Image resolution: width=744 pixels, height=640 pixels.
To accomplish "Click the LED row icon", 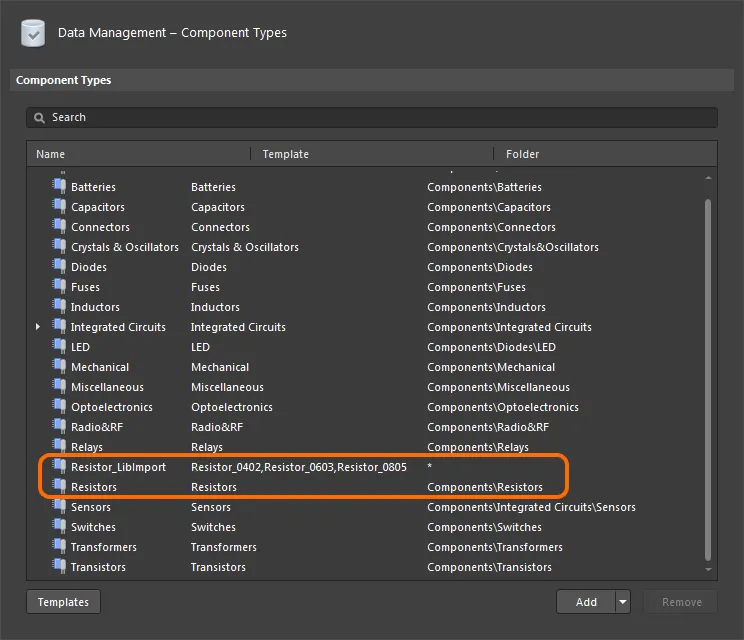I will [x=59, y=347].
